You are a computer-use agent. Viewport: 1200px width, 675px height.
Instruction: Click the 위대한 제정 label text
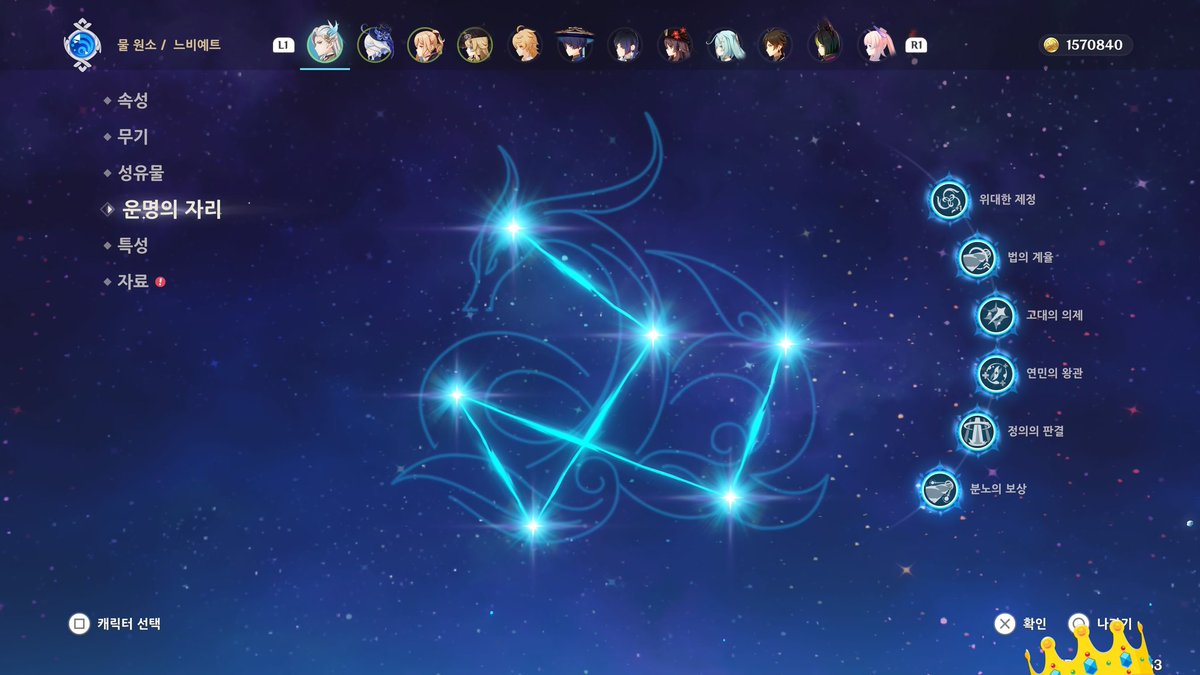1007,200
